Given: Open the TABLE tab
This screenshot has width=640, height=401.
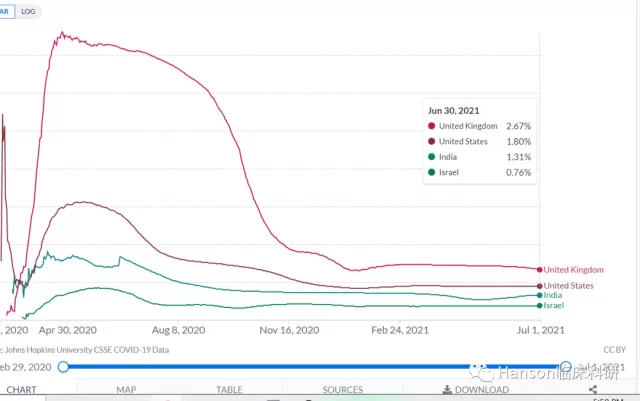Looking at the screenshot, I should (x=229, y=390).
